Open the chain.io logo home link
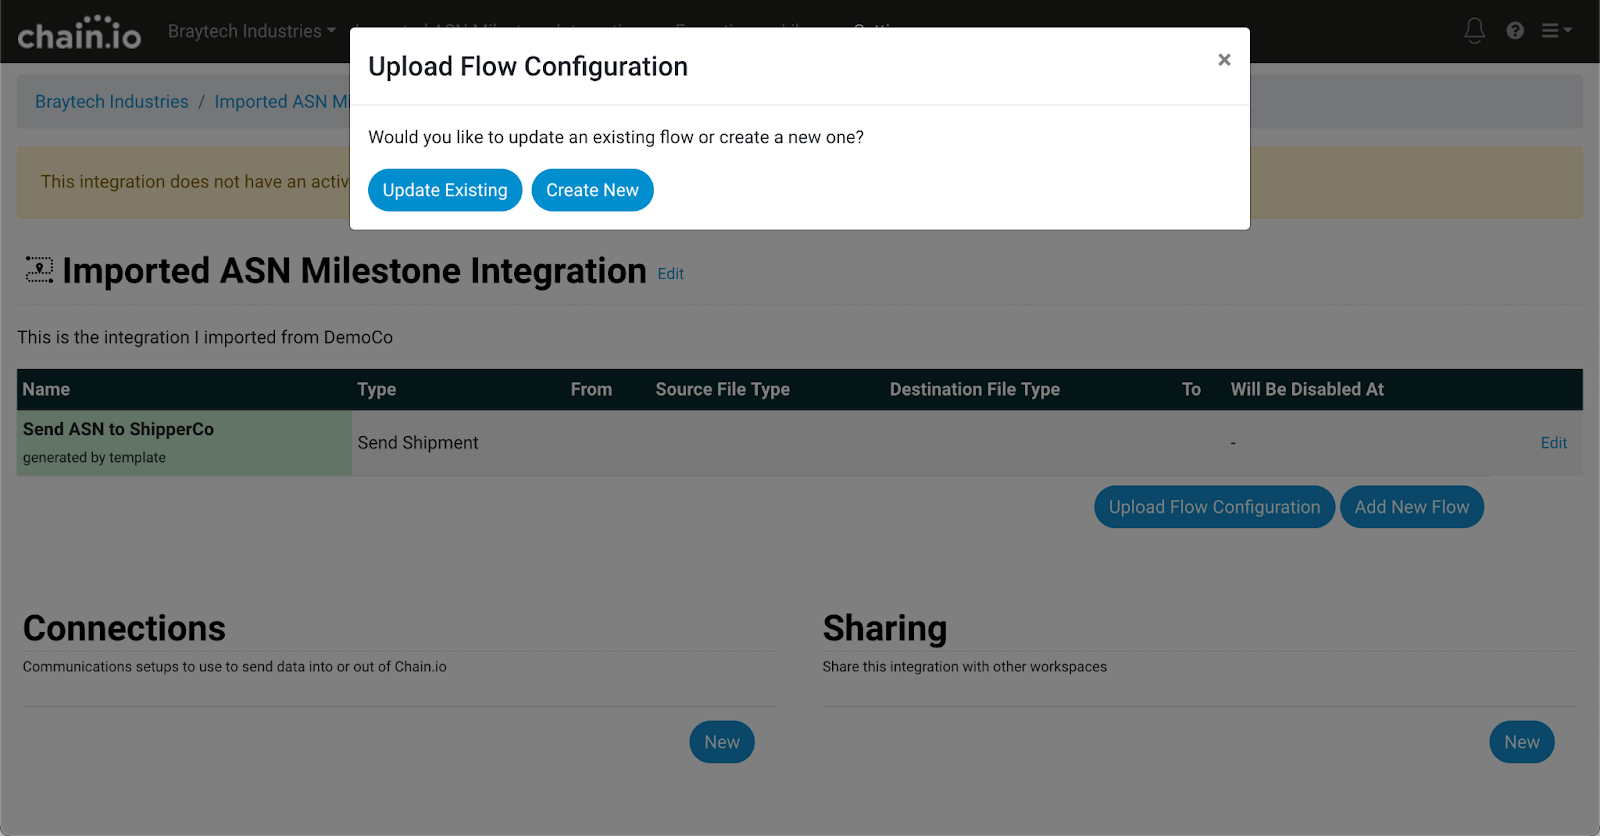Viewport: 1600px width, 836px height. [x=80, y=32]
